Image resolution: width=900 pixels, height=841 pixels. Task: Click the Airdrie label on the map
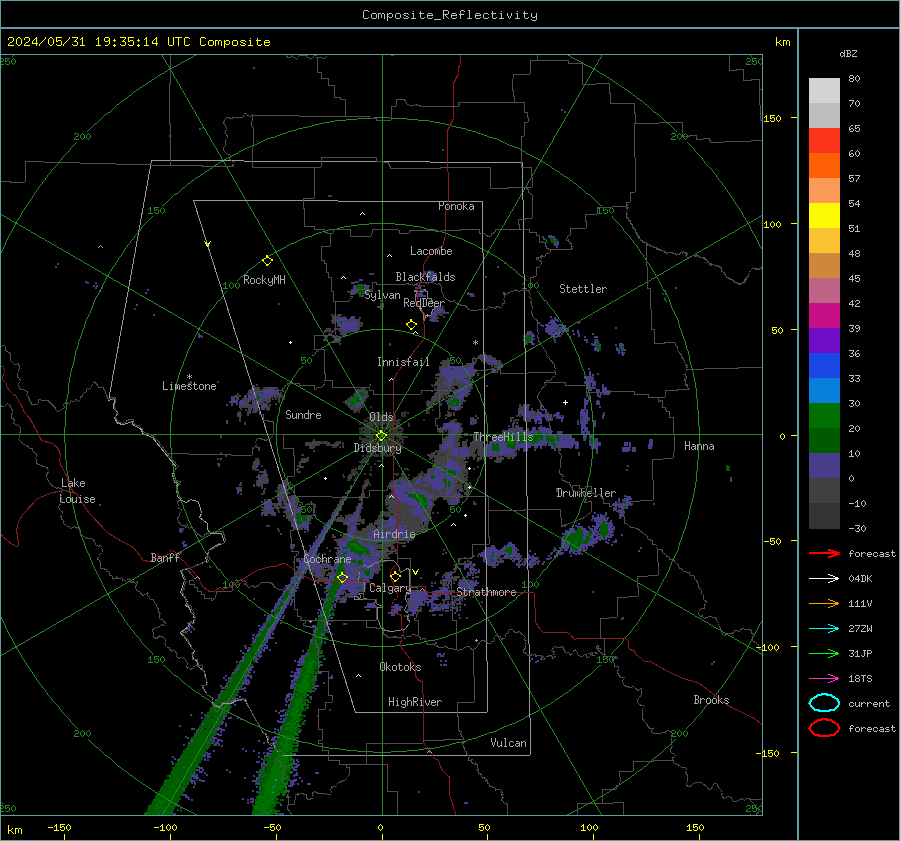click(394, 534)
